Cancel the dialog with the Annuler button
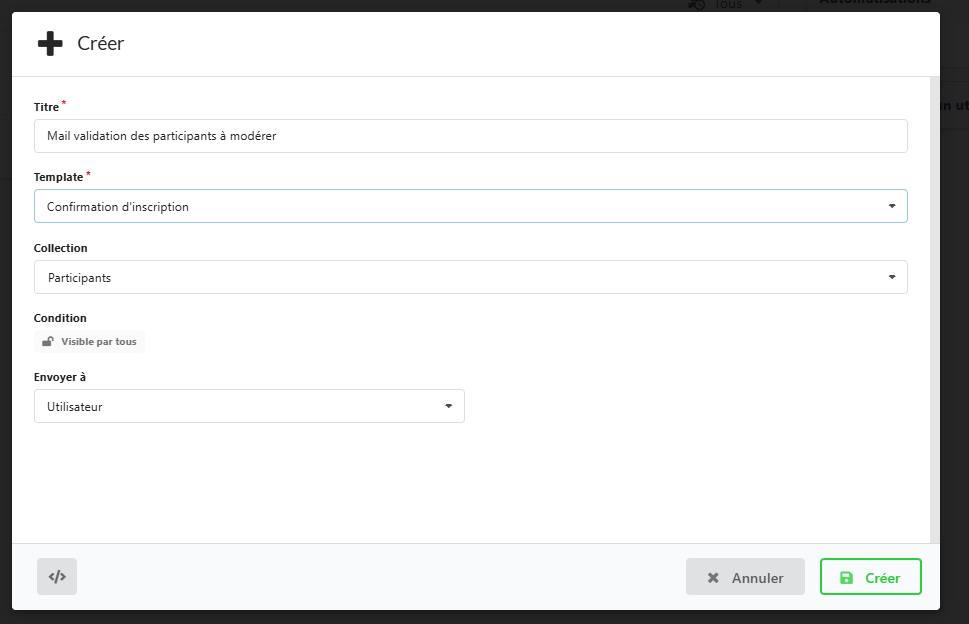Image resolution: width=969 pixels, height=624 pixels. point(745,578)
